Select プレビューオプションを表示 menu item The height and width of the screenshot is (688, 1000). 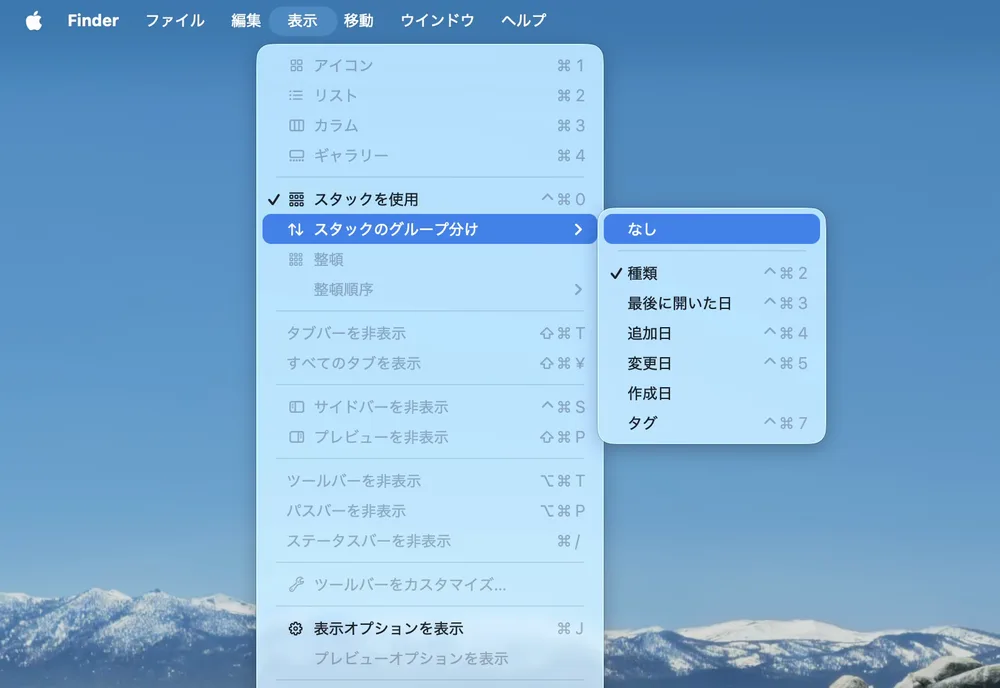click(x=430, y=659)
